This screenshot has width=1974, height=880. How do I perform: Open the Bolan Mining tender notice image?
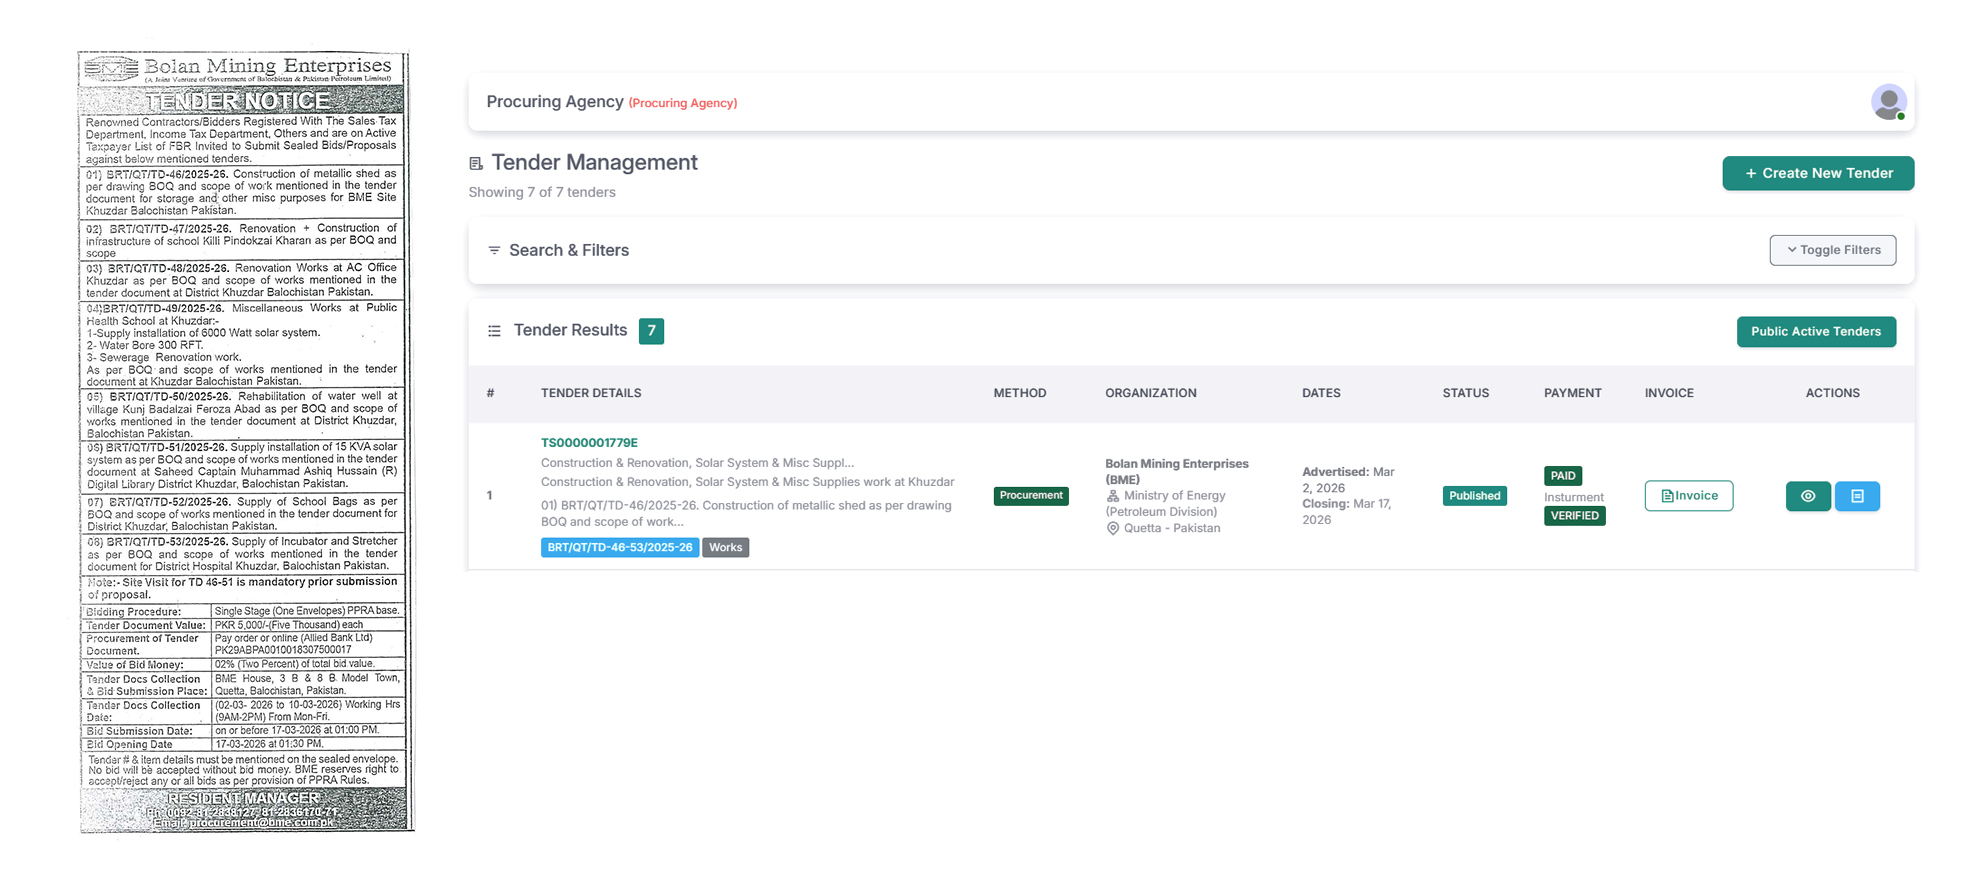(x=245, y=441)
